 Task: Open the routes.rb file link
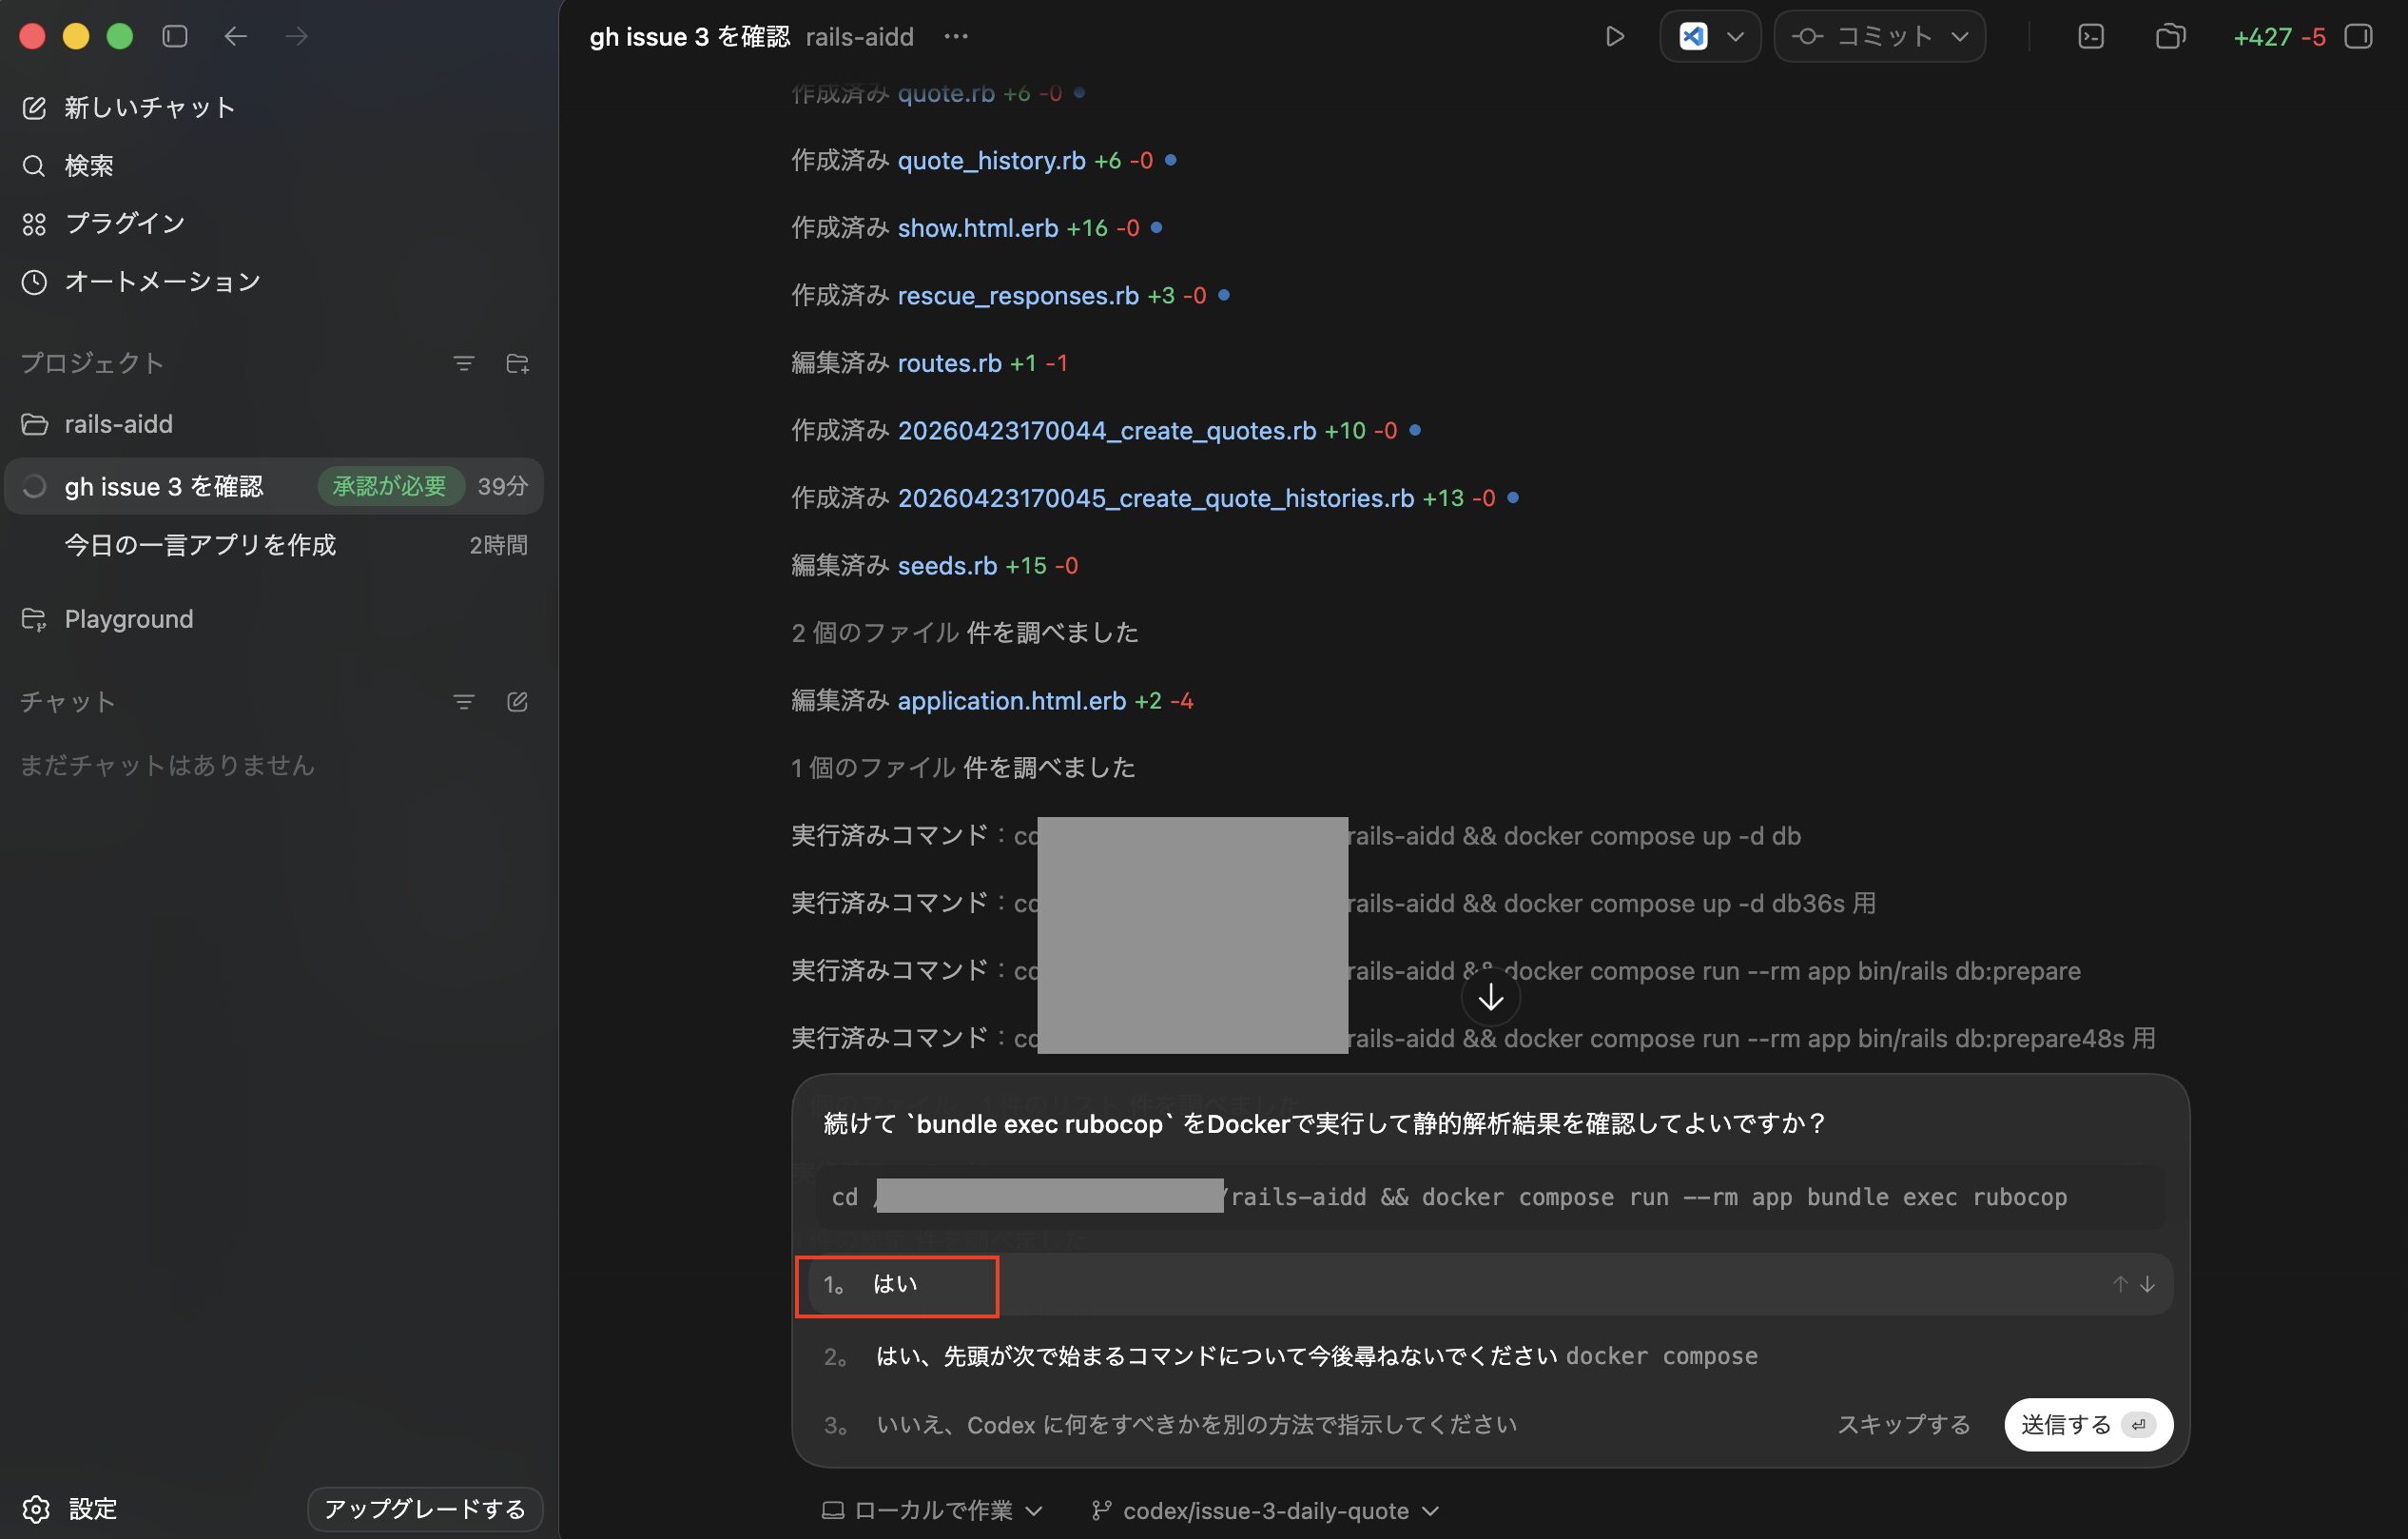949,363
